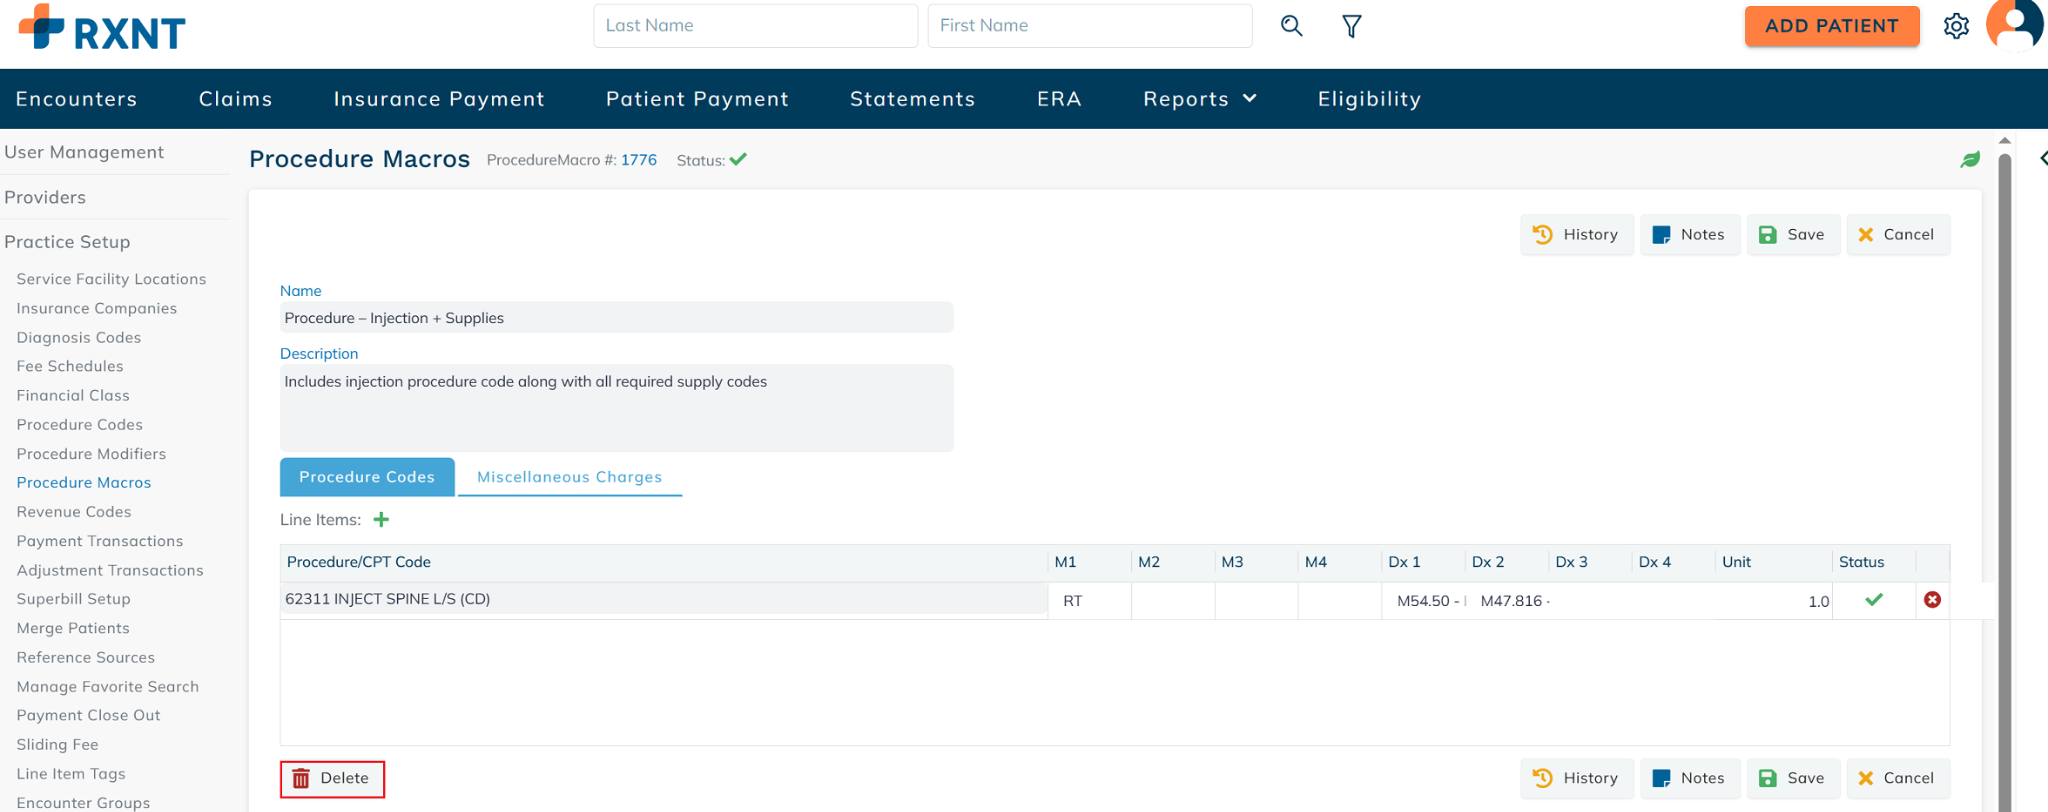Open History from the top toolbar
2048x812 pixels.
pyautogui.click(x=1576, y=235)
